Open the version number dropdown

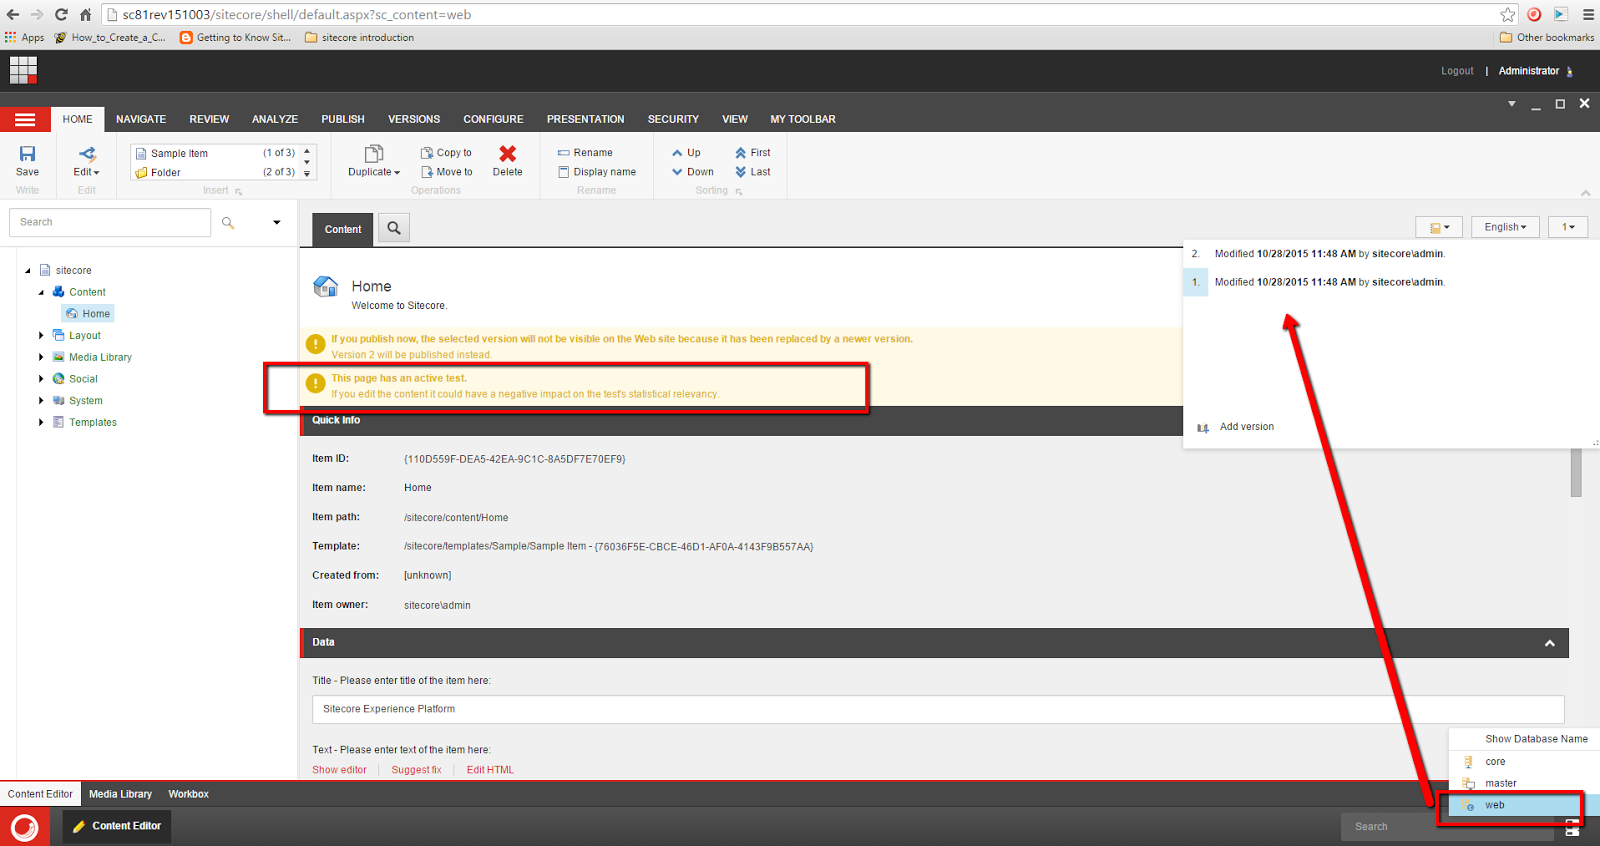1568,227
